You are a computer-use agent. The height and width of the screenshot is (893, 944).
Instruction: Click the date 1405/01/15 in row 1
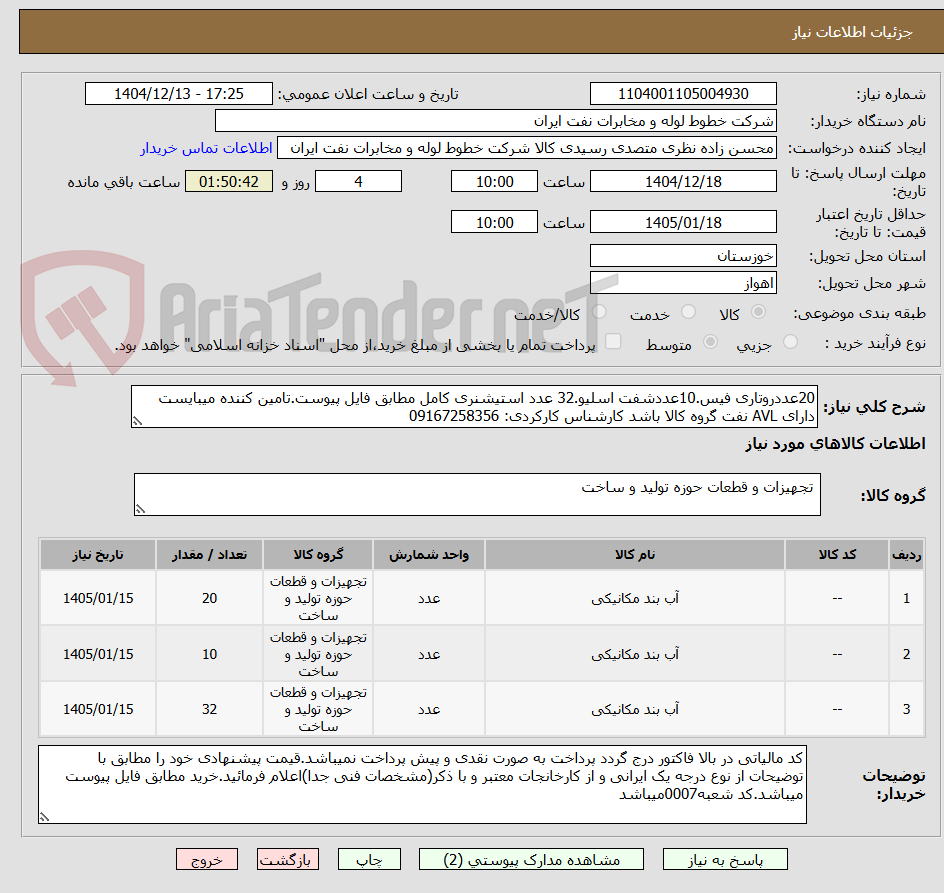point(98,599)
